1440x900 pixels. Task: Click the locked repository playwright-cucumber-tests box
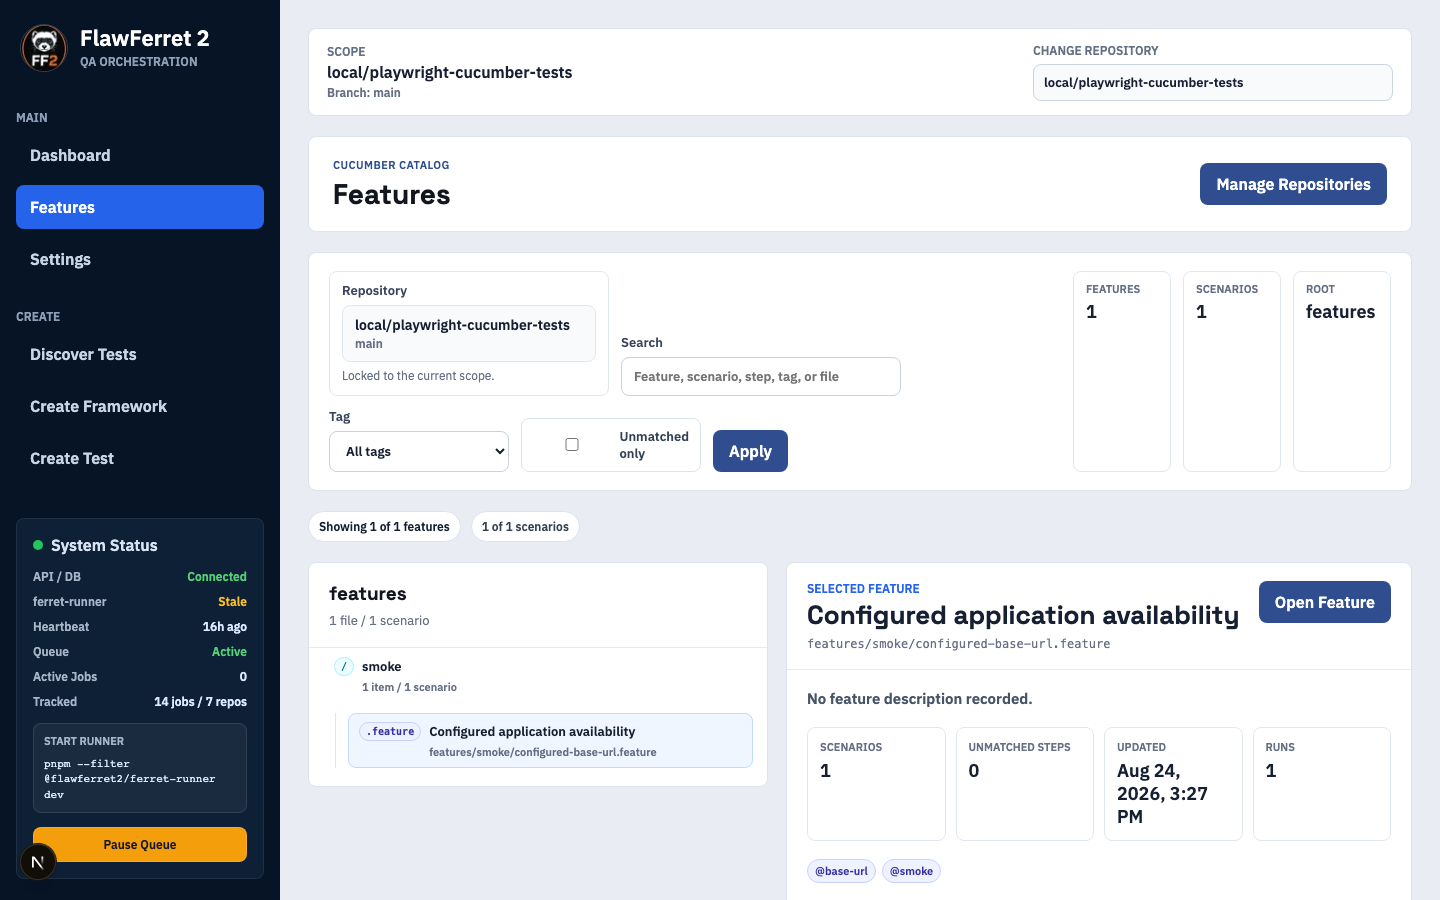point(469,333)
